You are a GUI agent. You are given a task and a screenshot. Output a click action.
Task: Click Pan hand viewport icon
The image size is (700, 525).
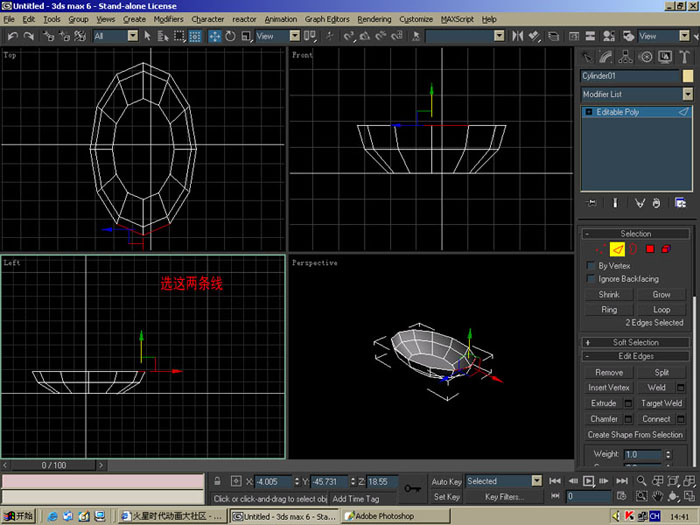(658, 496)
